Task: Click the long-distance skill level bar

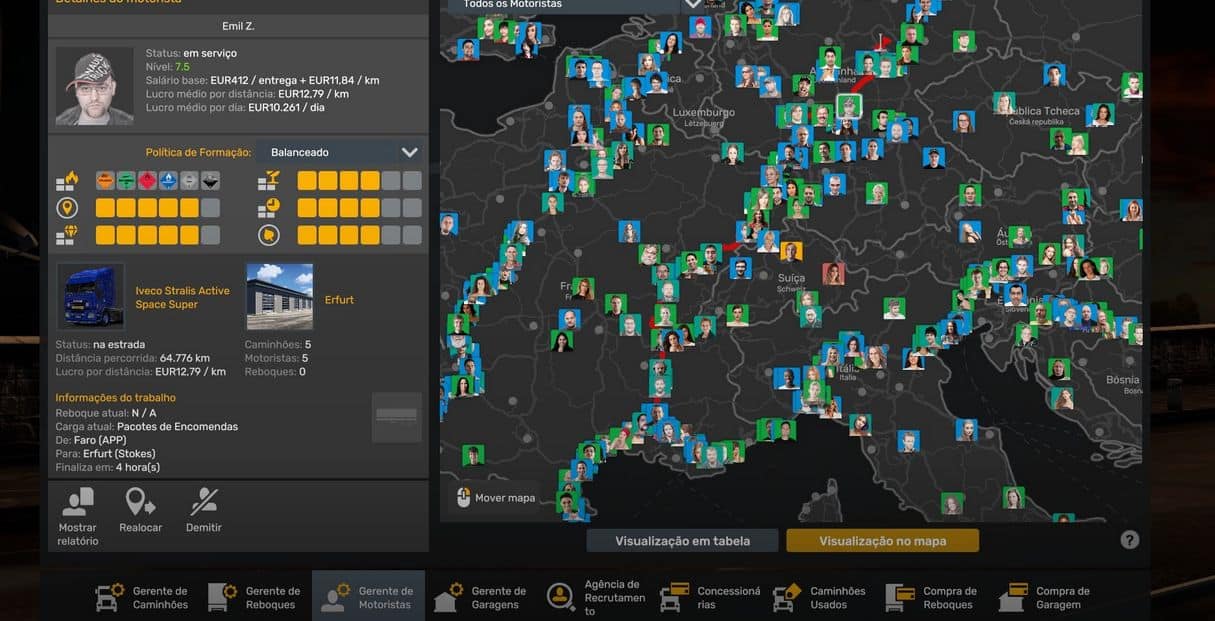Action: click(x=157, y=208)
